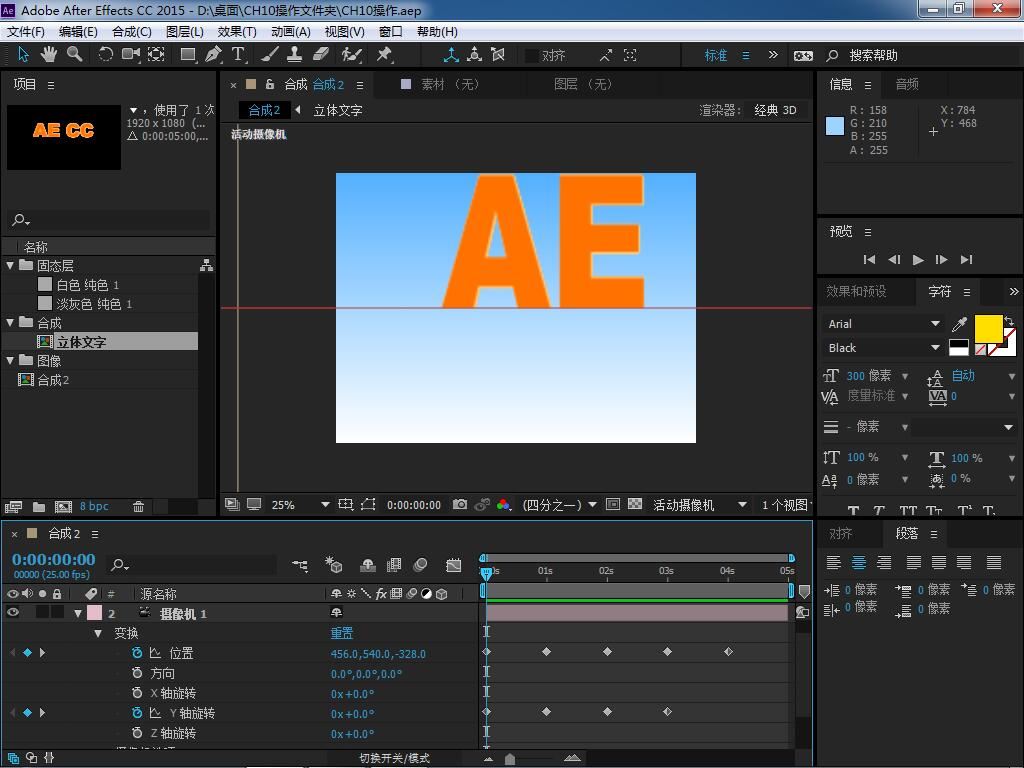The height and width of the screenshot is (768, 1024).
Task: Click the show channel color icon
Action: click(504, 505)
